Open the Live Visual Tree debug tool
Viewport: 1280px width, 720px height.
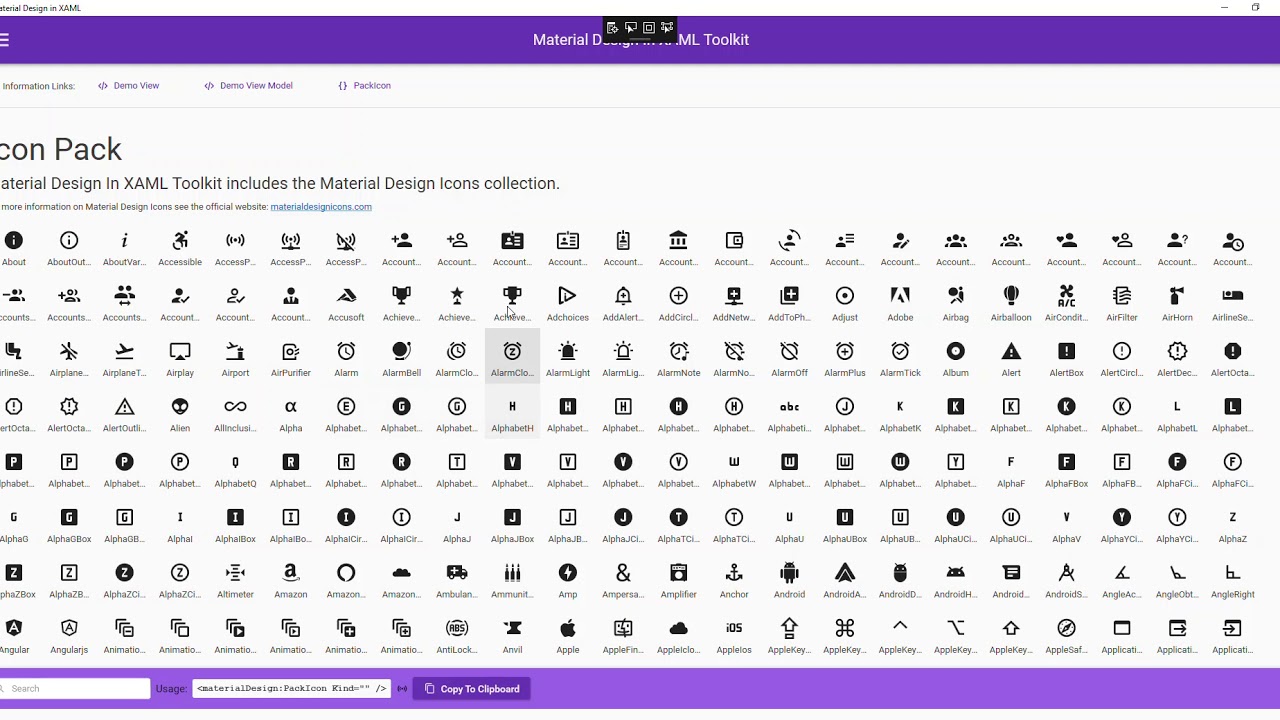[612, 28]
